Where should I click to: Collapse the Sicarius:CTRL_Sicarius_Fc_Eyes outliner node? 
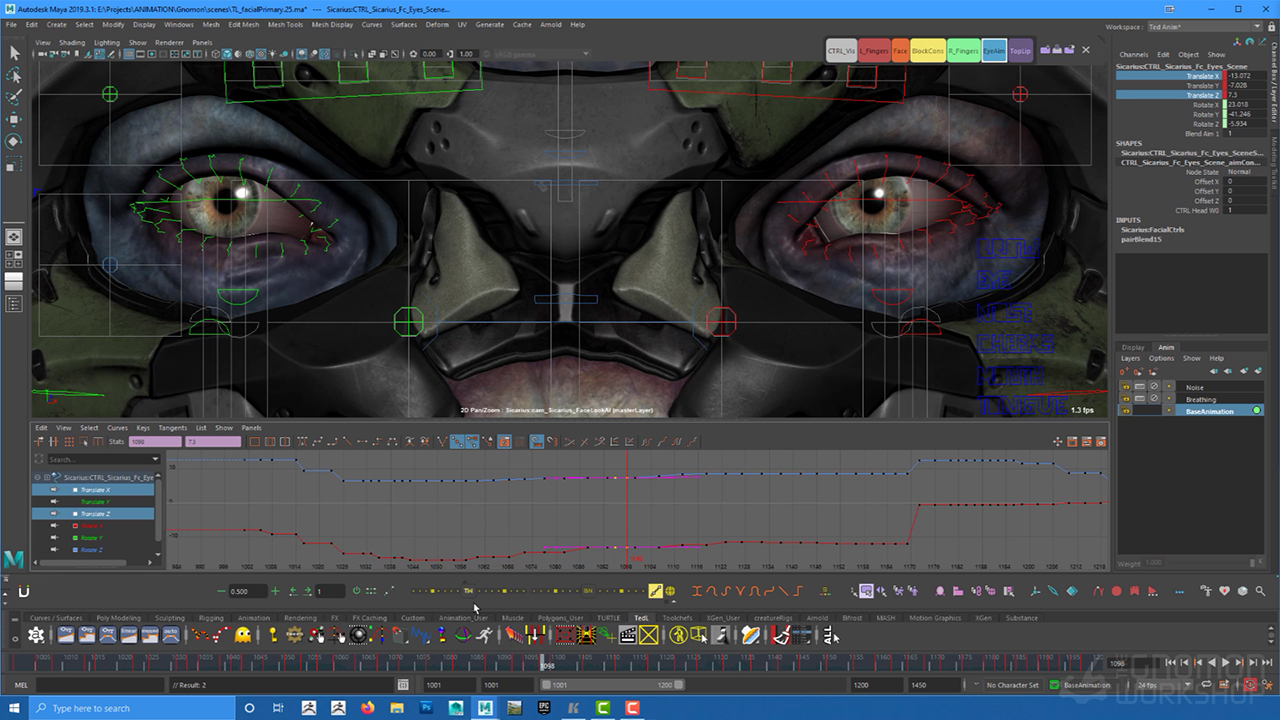pos(38,478)
